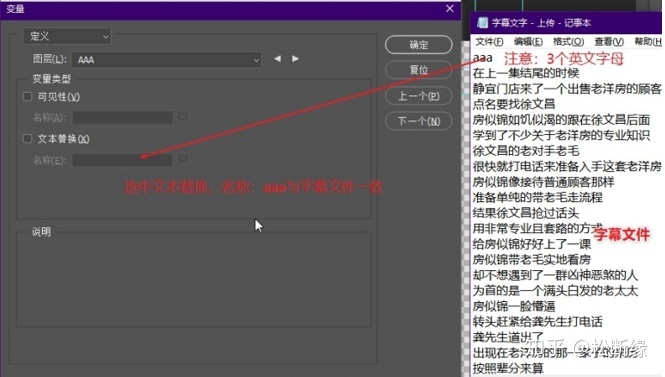This screenshot has height=377, width=665.
Task: Open text replacement name dropdown arrow
Action: pyautogui.click(x=183, y=159)
